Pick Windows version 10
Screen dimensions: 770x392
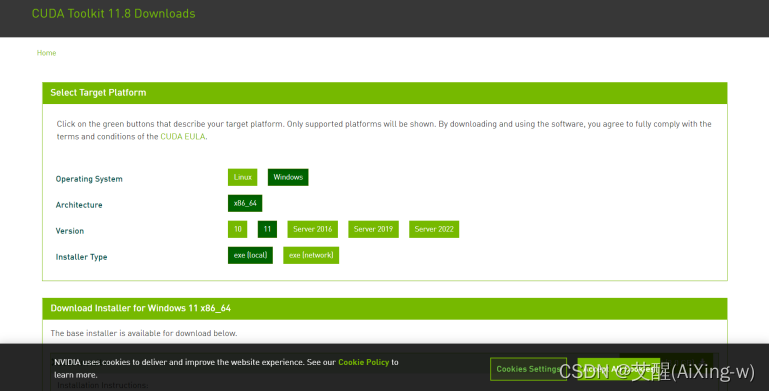coord(238,229)
